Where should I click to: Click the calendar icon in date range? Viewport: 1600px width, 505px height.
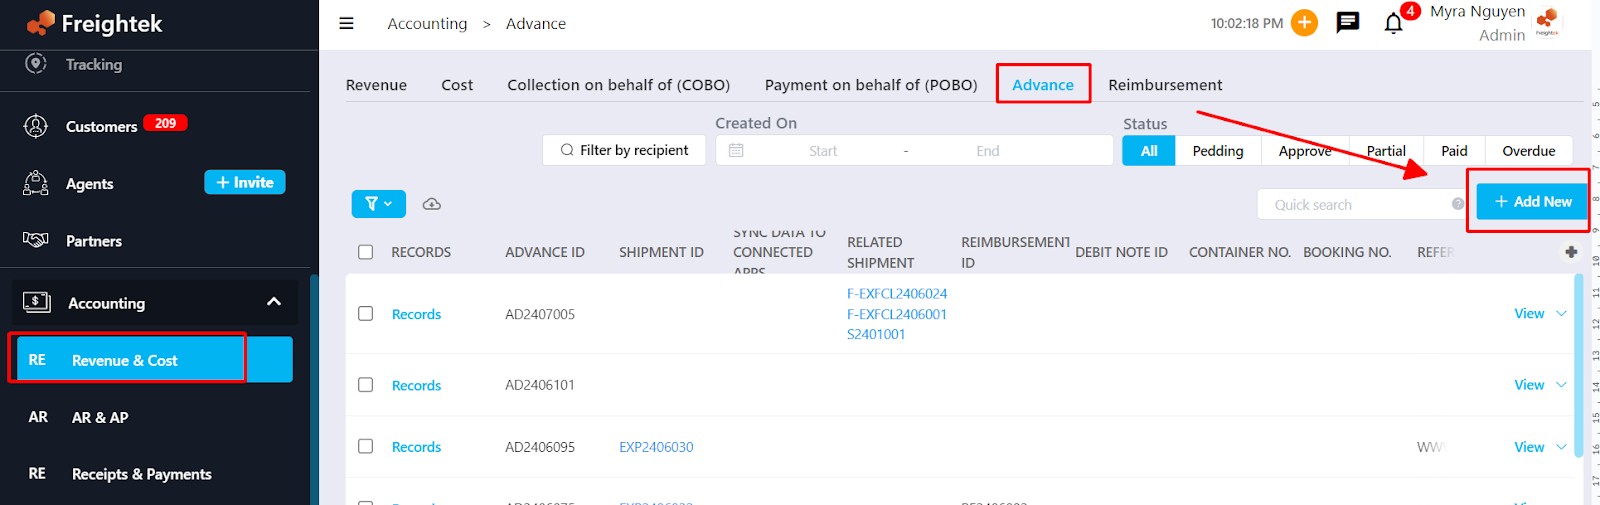tap(736, 150)
